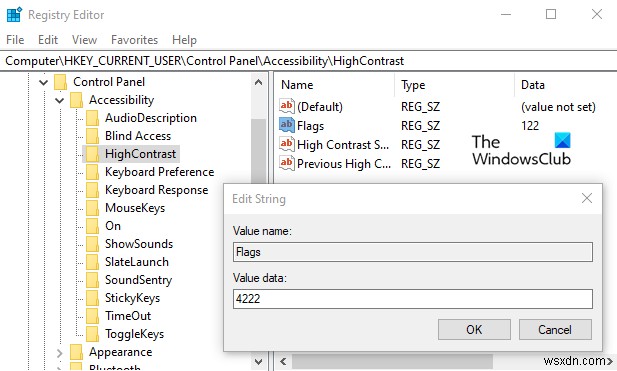Screen dimensions: 617x371
Task: Select the Blind Access key
Action: (138, 136)
